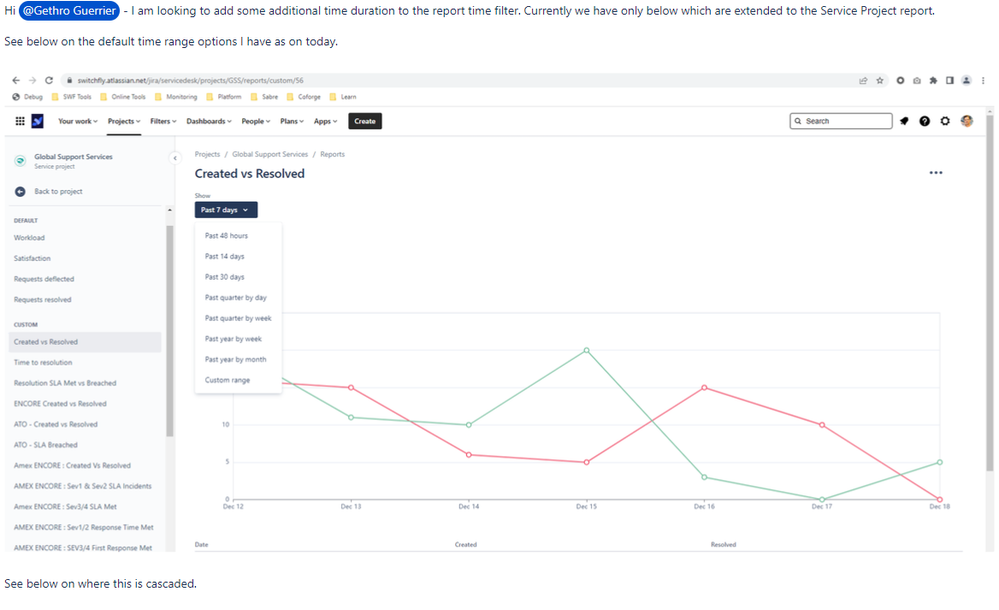Open the Jira help question mark icon

(924, 121)
